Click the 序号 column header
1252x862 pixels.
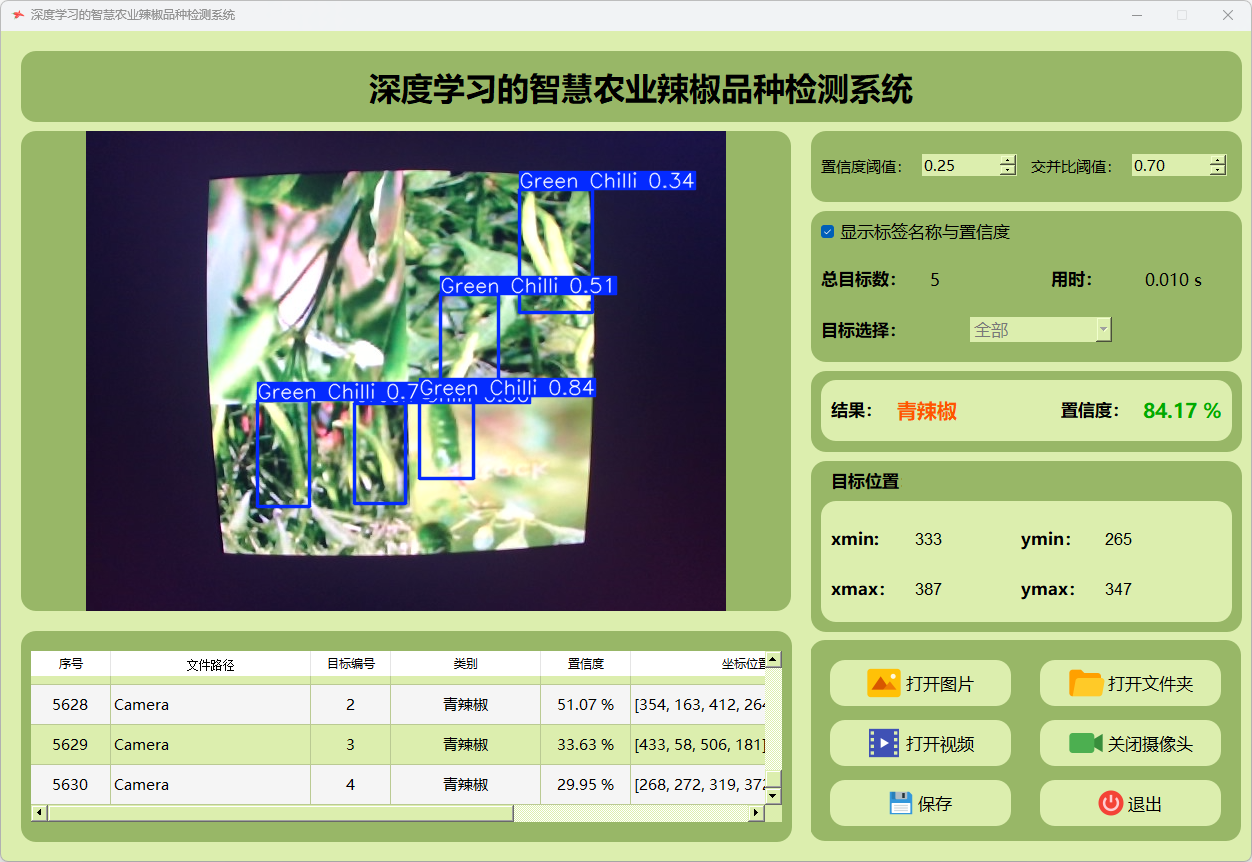pos(70,664)
